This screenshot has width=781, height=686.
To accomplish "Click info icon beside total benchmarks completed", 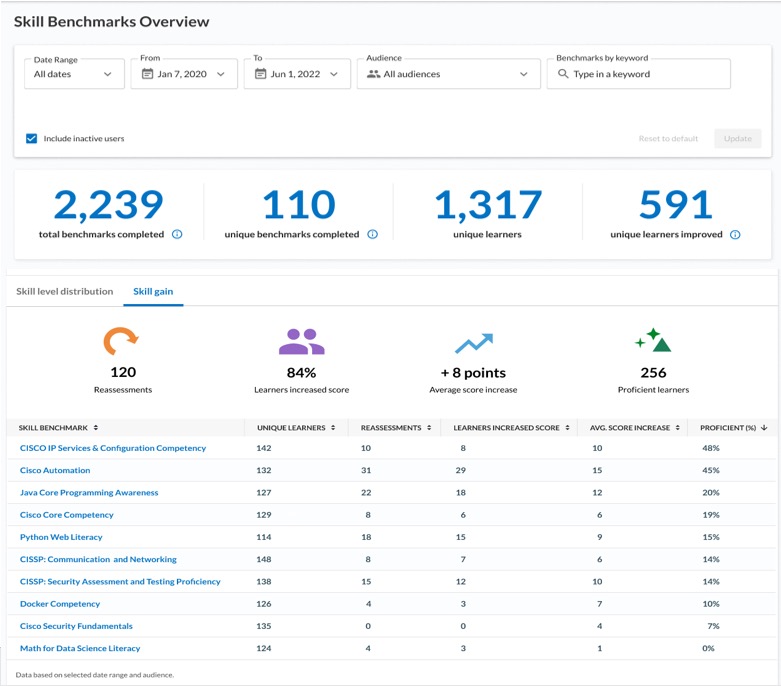I will pyautogui.click(x=177, y=235).
